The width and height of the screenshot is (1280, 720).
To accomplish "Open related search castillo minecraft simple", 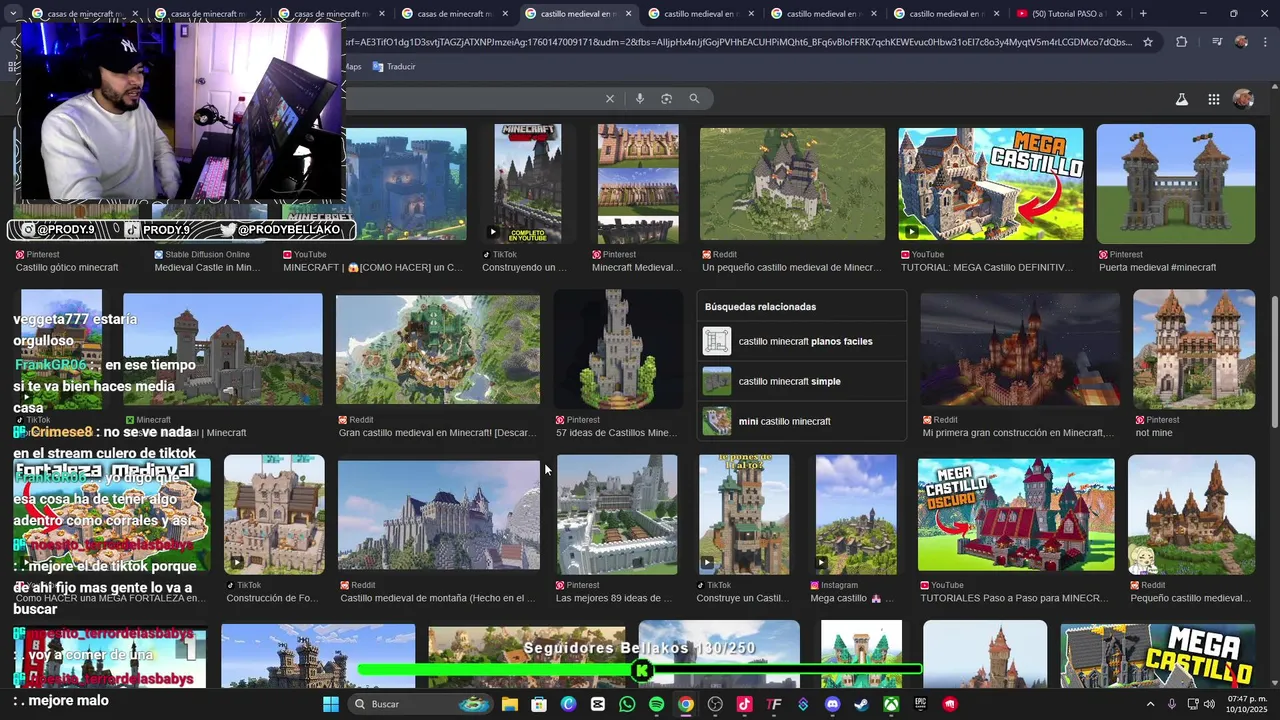I will click(802, 381).
